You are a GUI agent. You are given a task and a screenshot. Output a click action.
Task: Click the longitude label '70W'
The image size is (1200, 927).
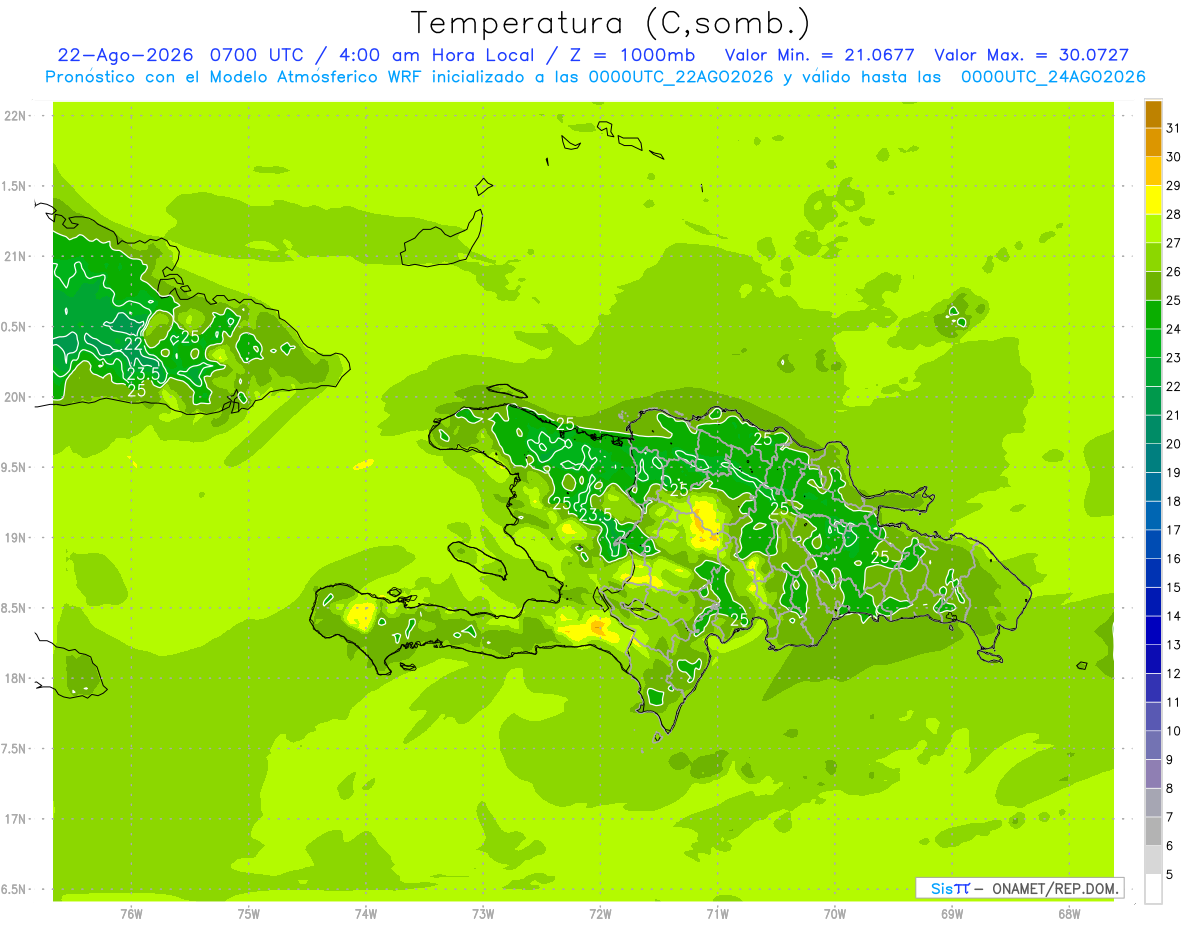click(x=835, y=915)
